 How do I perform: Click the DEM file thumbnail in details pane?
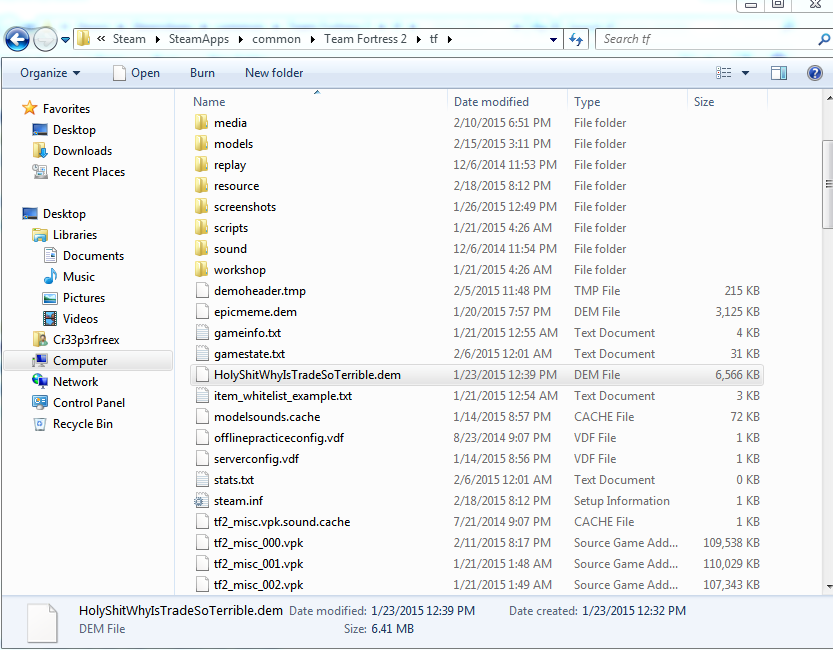coord(42,622)
